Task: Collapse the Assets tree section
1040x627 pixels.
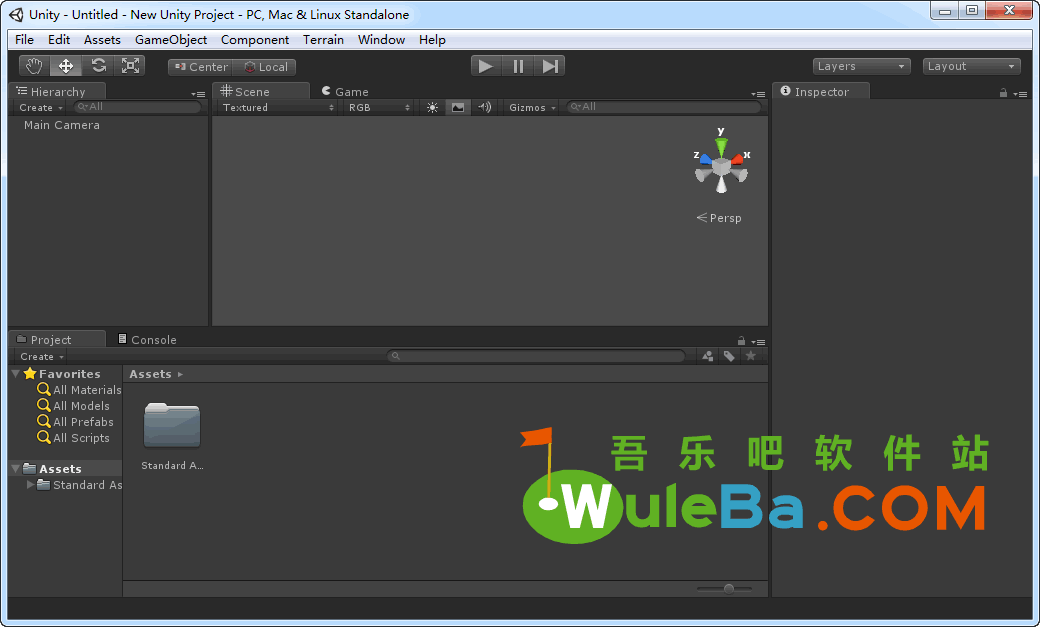Action: point(16,468)
